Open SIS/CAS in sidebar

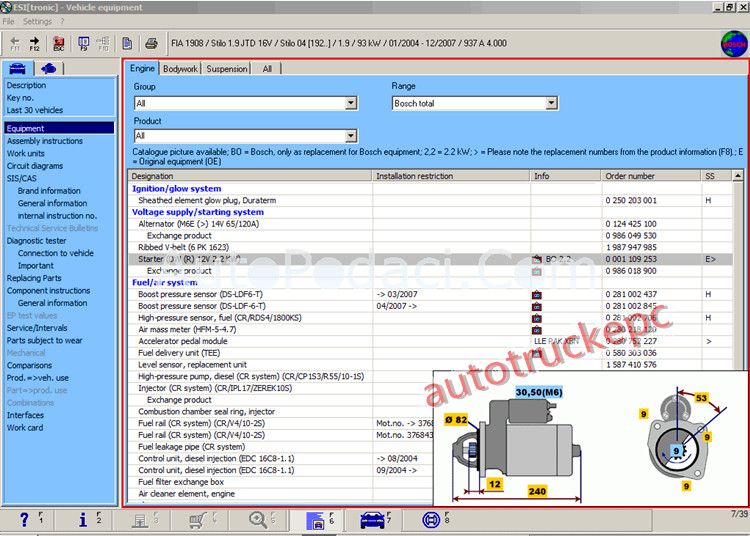click(22, 178)
